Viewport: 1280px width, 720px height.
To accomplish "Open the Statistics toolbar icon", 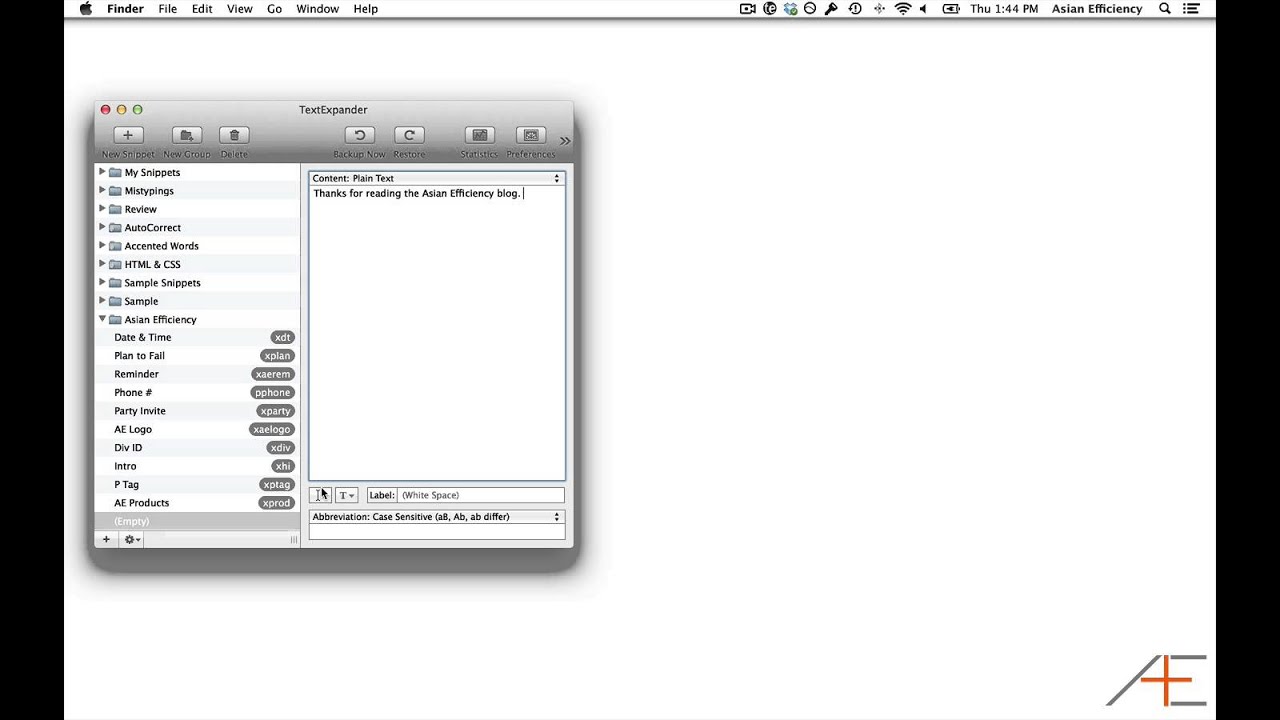I will tap(479, 135).
